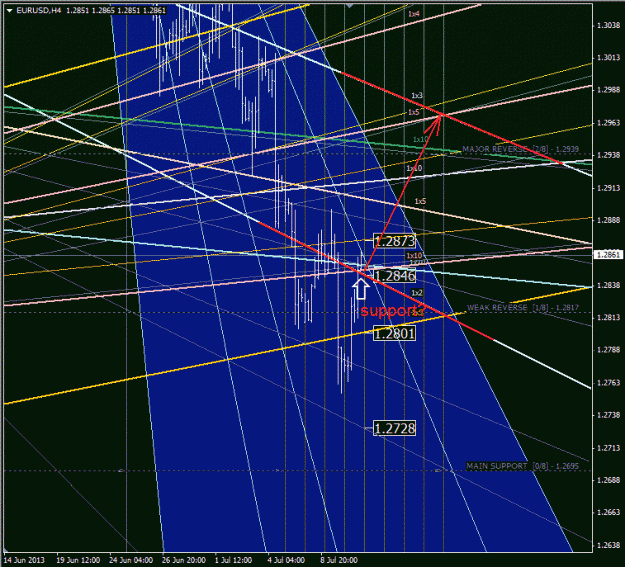Click the 1.2813 value on price axis

point(608,317)
